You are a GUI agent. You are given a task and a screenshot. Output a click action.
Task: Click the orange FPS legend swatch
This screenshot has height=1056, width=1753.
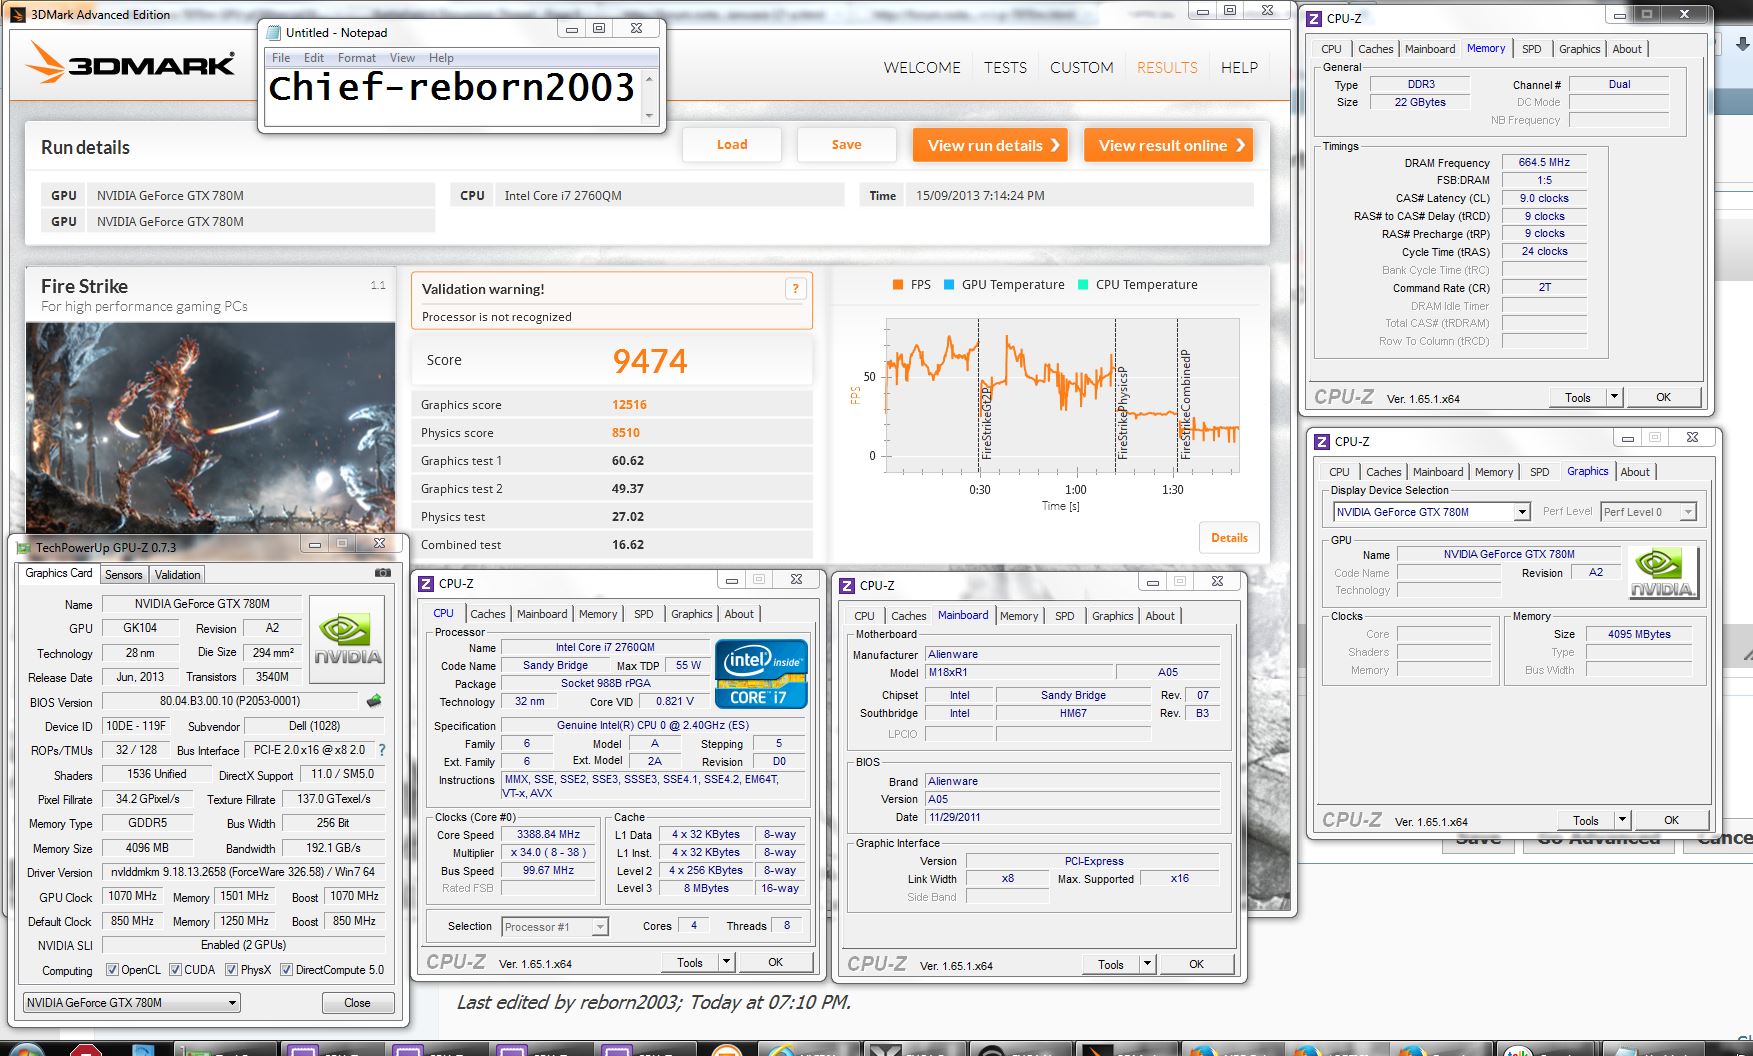pos(897,285)
